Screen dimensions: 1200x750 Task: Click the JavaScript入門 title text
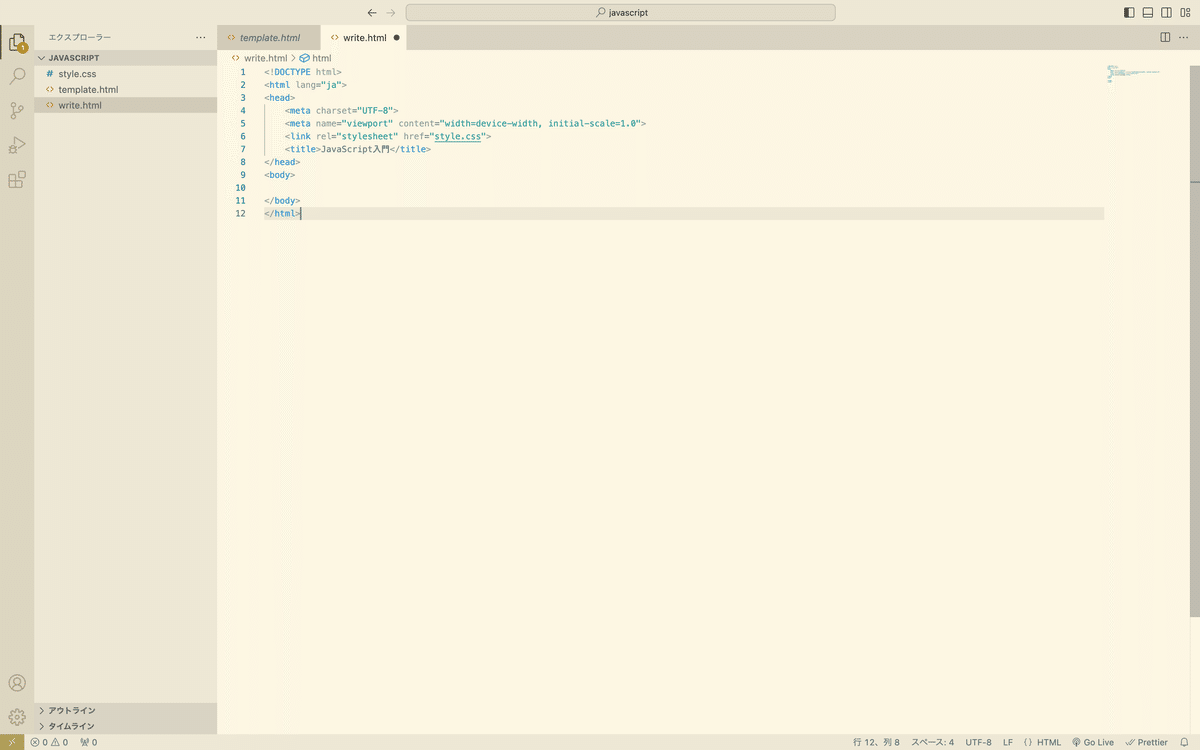coord(354,149)
